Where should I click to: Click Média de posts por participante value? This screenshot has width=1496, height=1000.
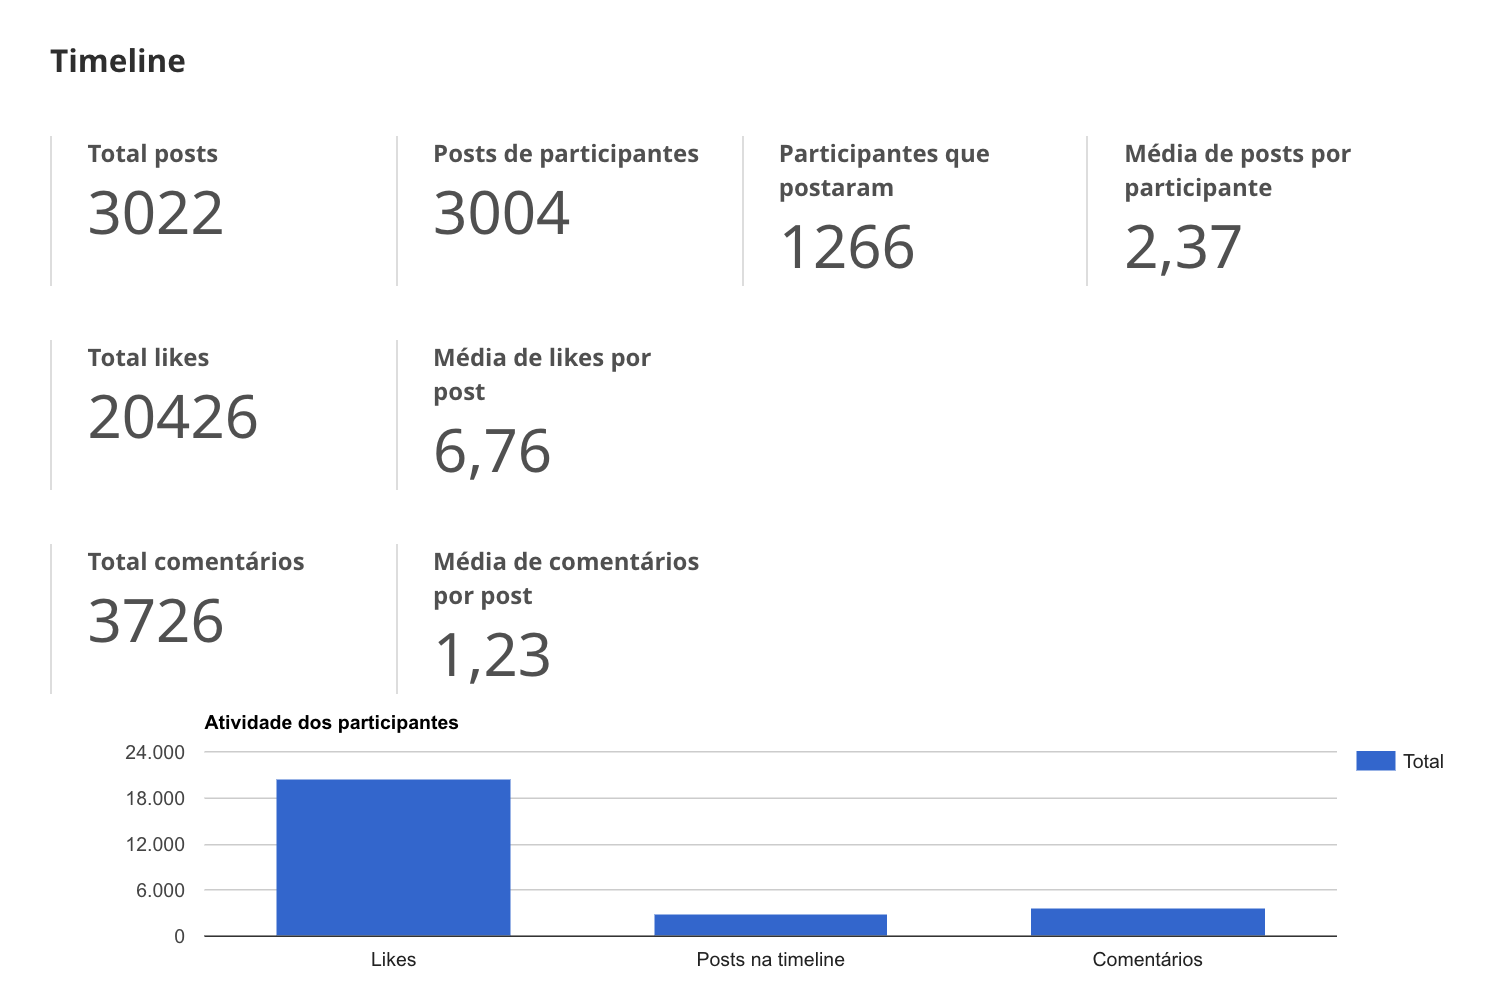(x=1183, y=248)
